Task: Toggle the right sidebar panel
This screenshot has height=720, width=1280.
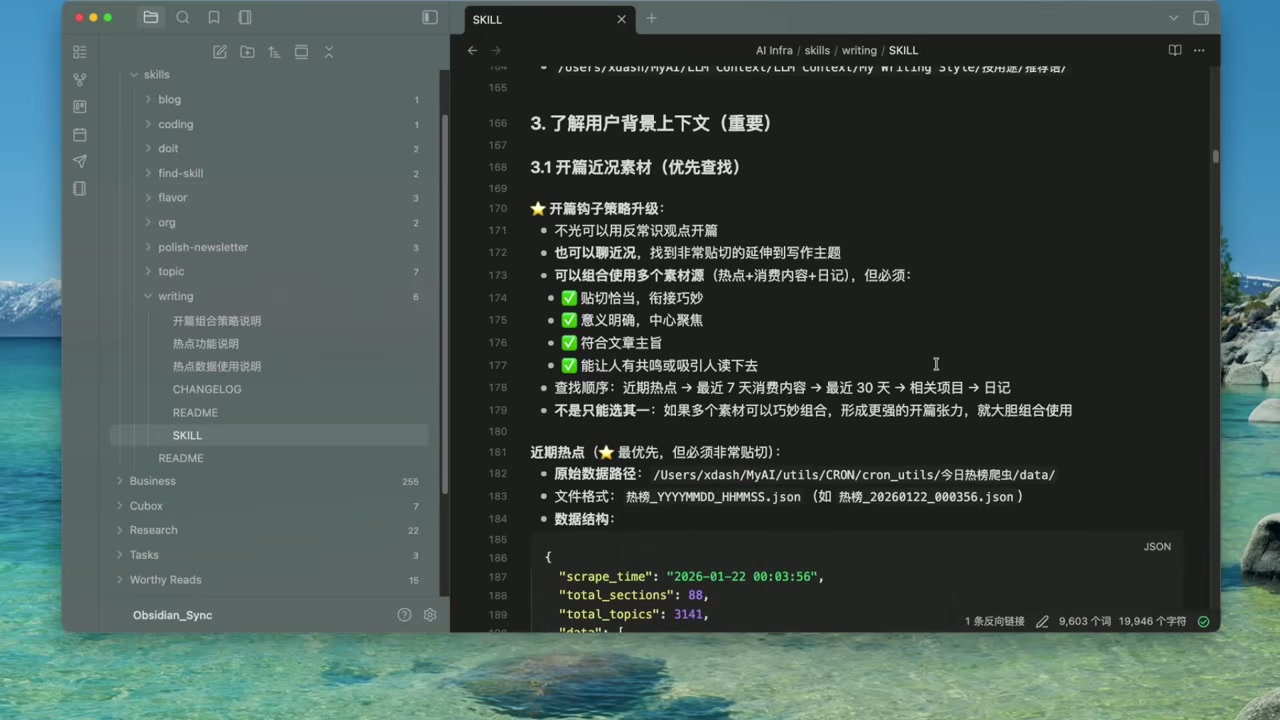Action: coord(1201,18)
